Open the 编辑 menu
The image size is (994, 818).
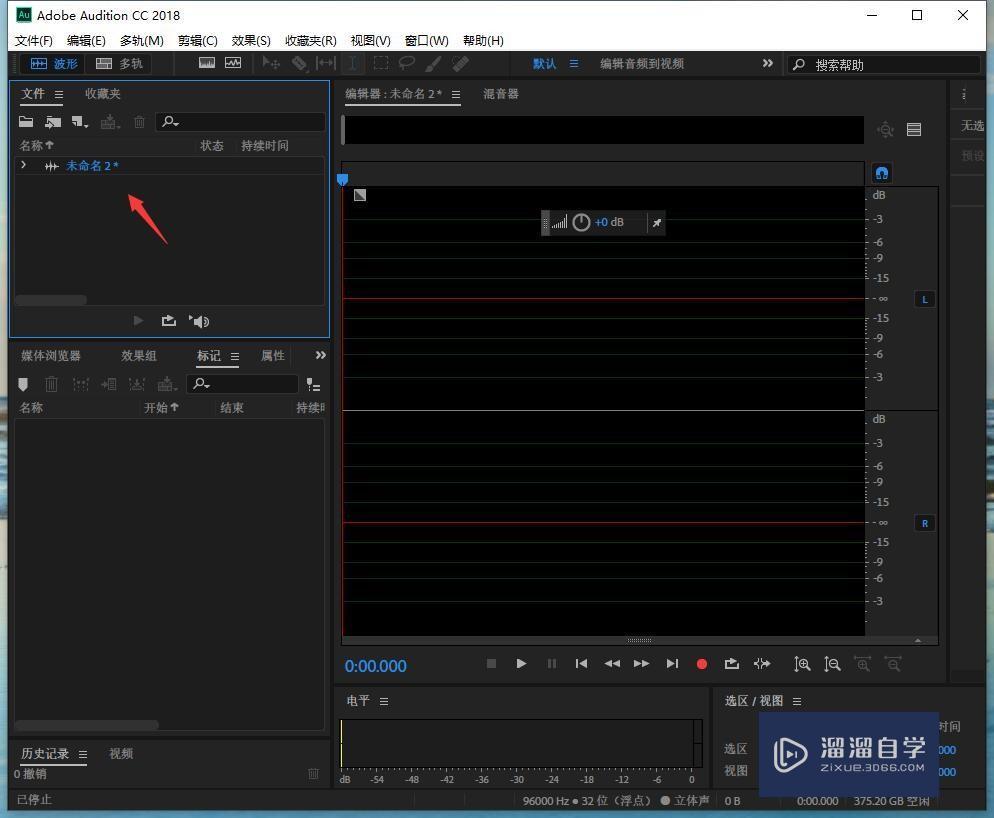(86, 41)
